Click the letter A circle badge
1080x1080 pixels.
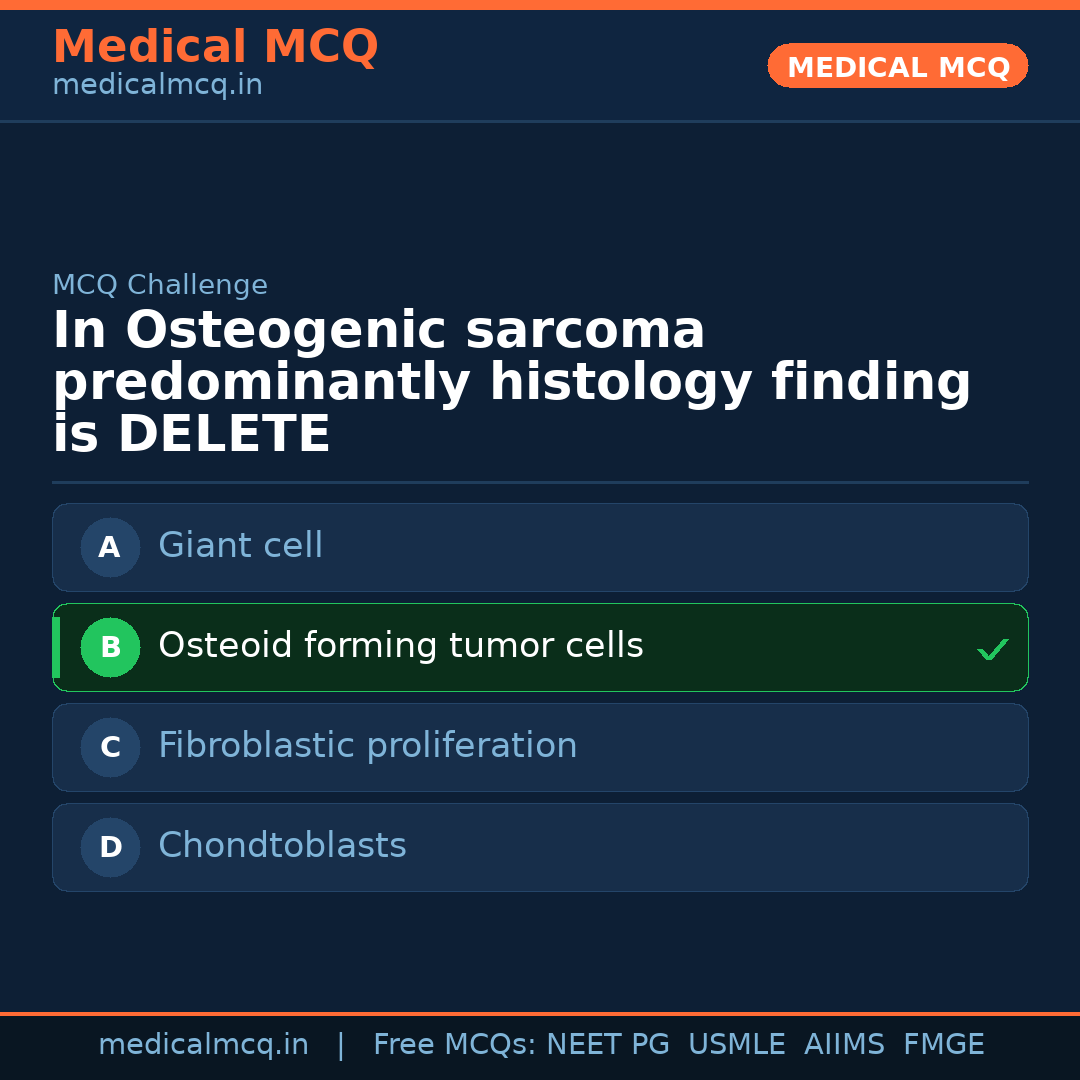[x=110, y=547]
